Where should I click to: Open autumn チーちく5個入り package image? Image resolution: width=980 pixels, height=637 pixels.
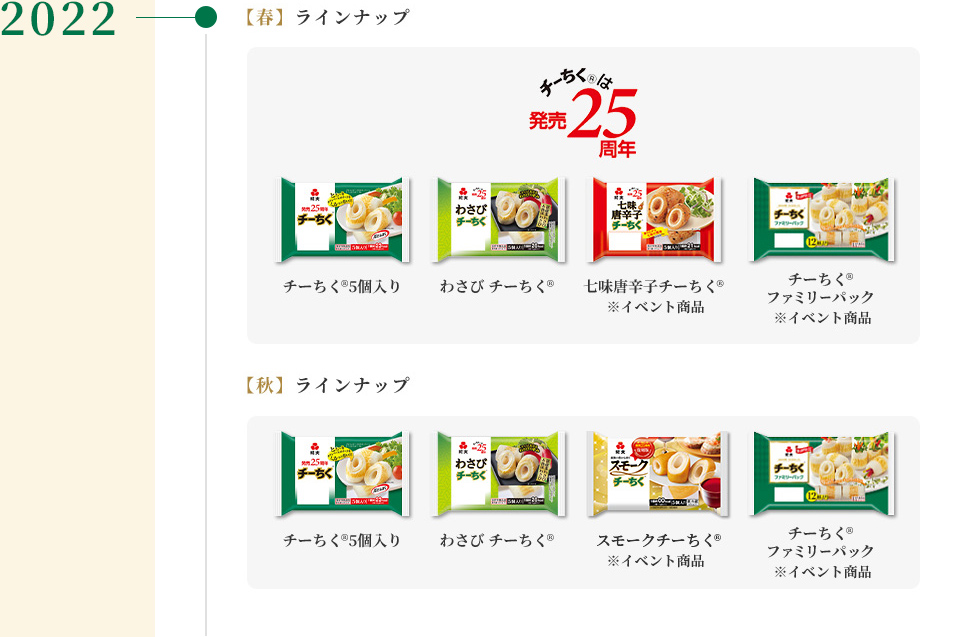342,474
